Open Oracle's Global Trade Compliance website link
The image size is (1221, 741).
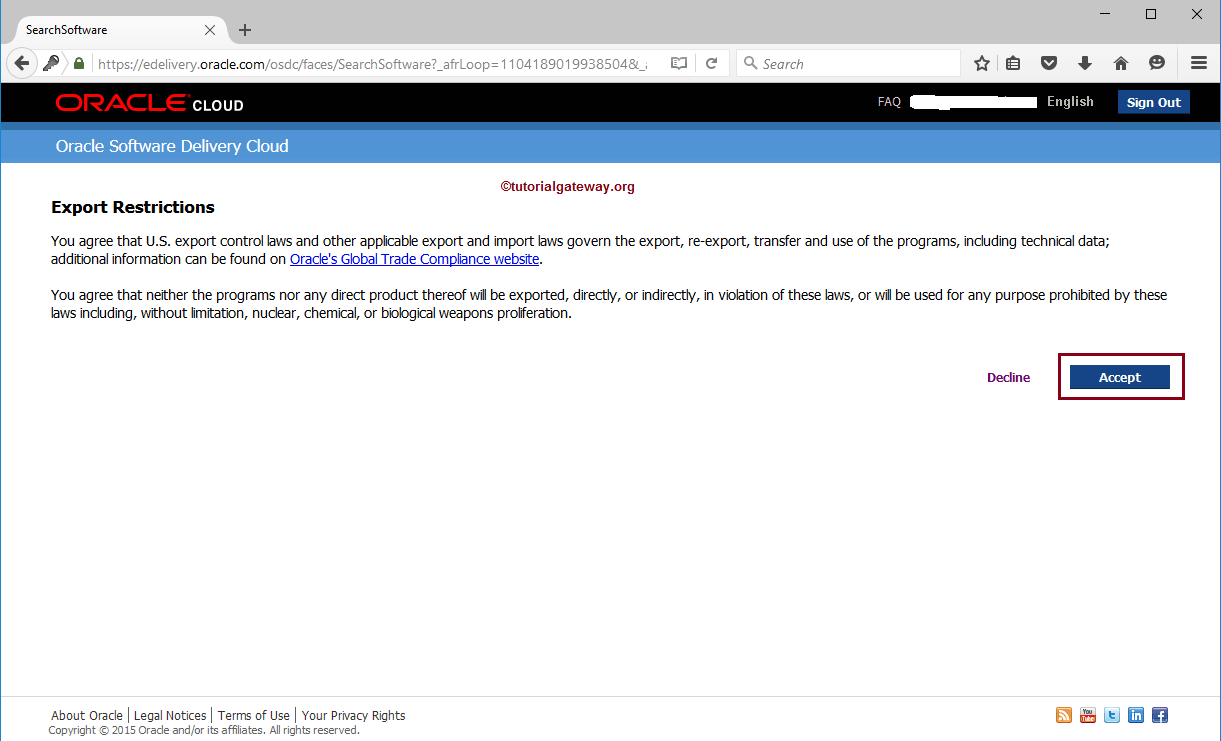pos(414,259)
